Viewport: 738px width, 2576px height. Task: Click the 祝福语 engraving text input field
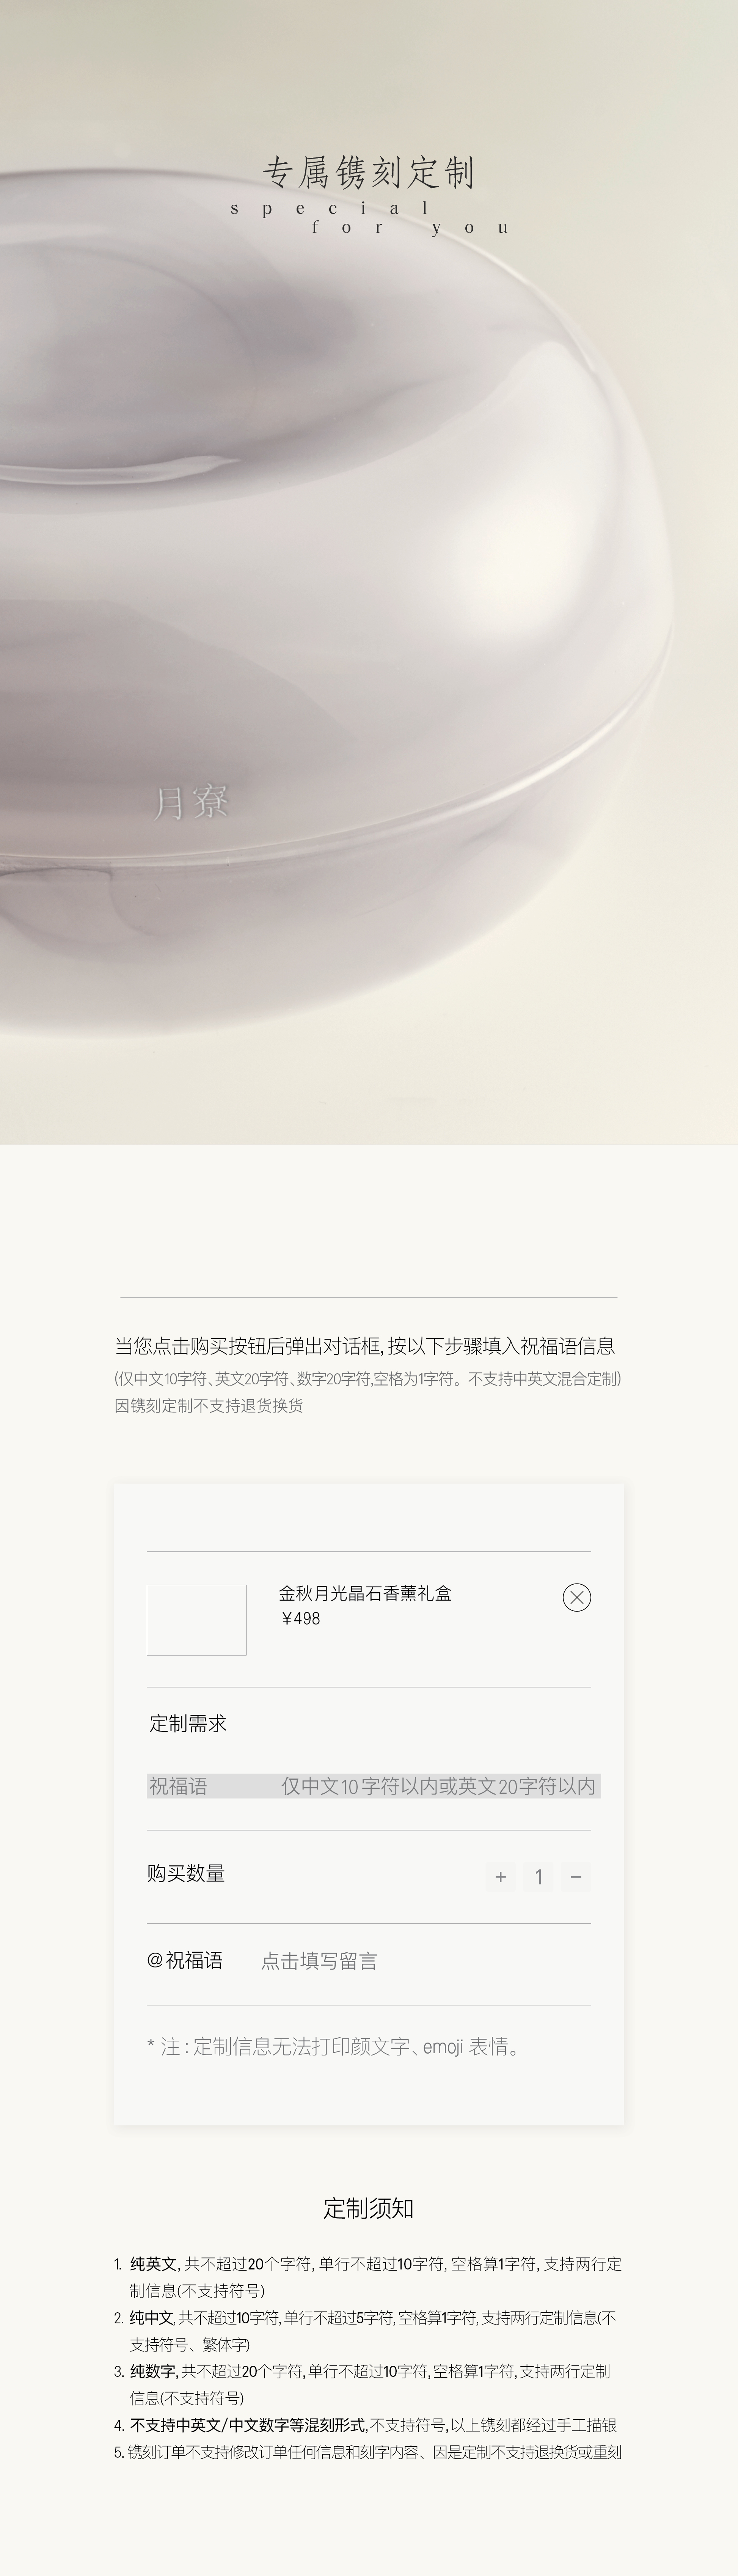(x=373, y=1786)
